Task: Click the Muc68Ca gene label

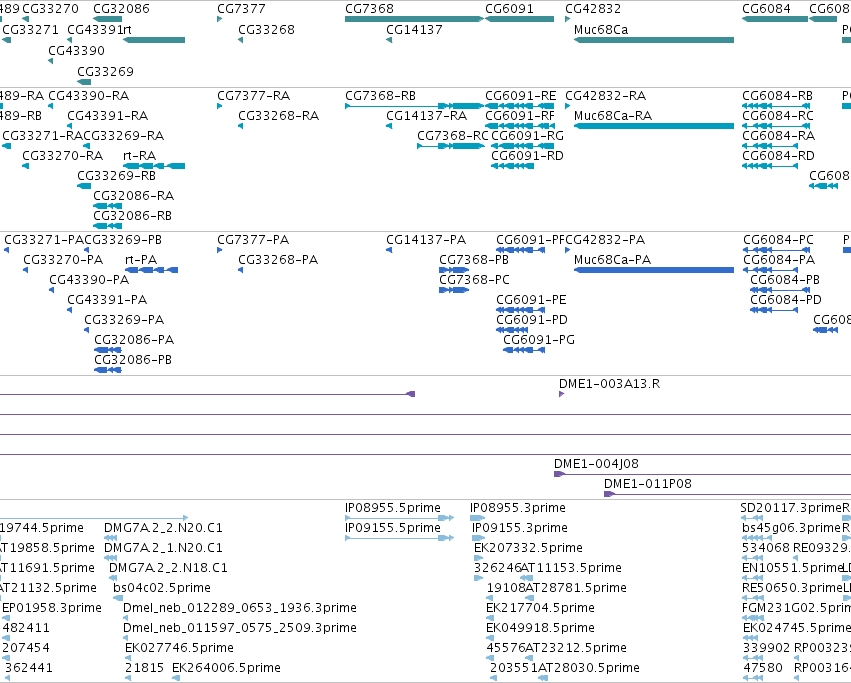Action: pyautogui.click(x=601, y=29)
